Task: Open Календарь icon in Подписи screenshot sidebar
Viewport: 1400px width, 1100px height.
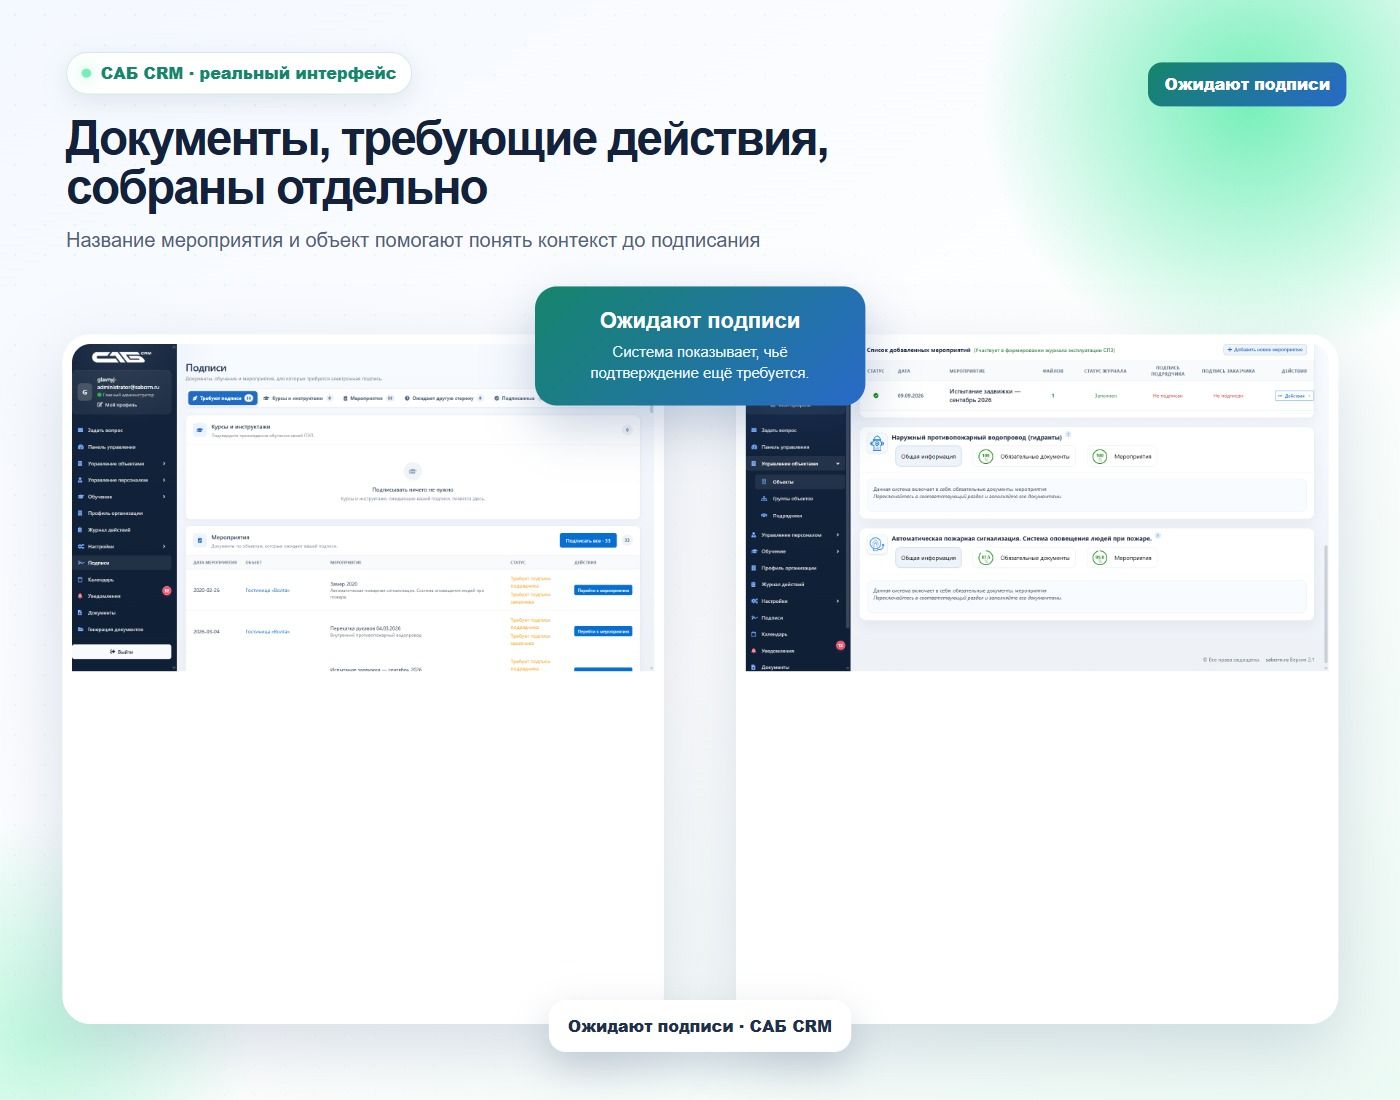Action: 81,580
